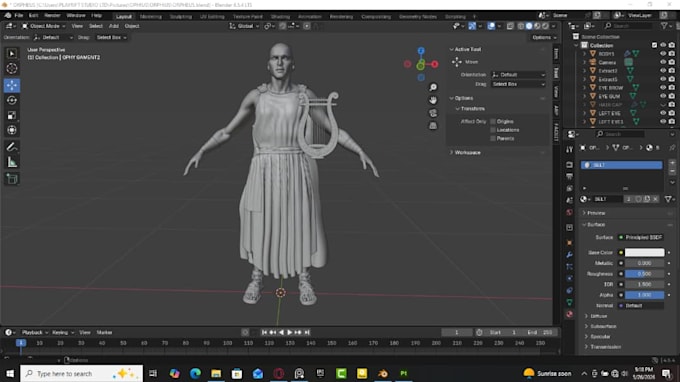Open Blender from the Windows taskbar
The width and height of the screenshot is (680, 382).
click(x=382, y=373)
